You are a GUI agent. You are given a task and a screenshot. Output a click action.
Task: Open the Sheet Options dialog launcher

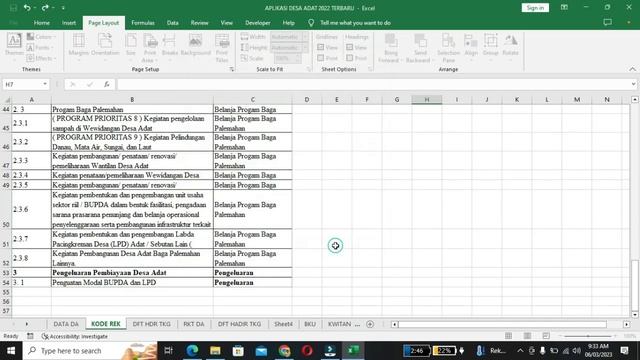tap(370, 69)
